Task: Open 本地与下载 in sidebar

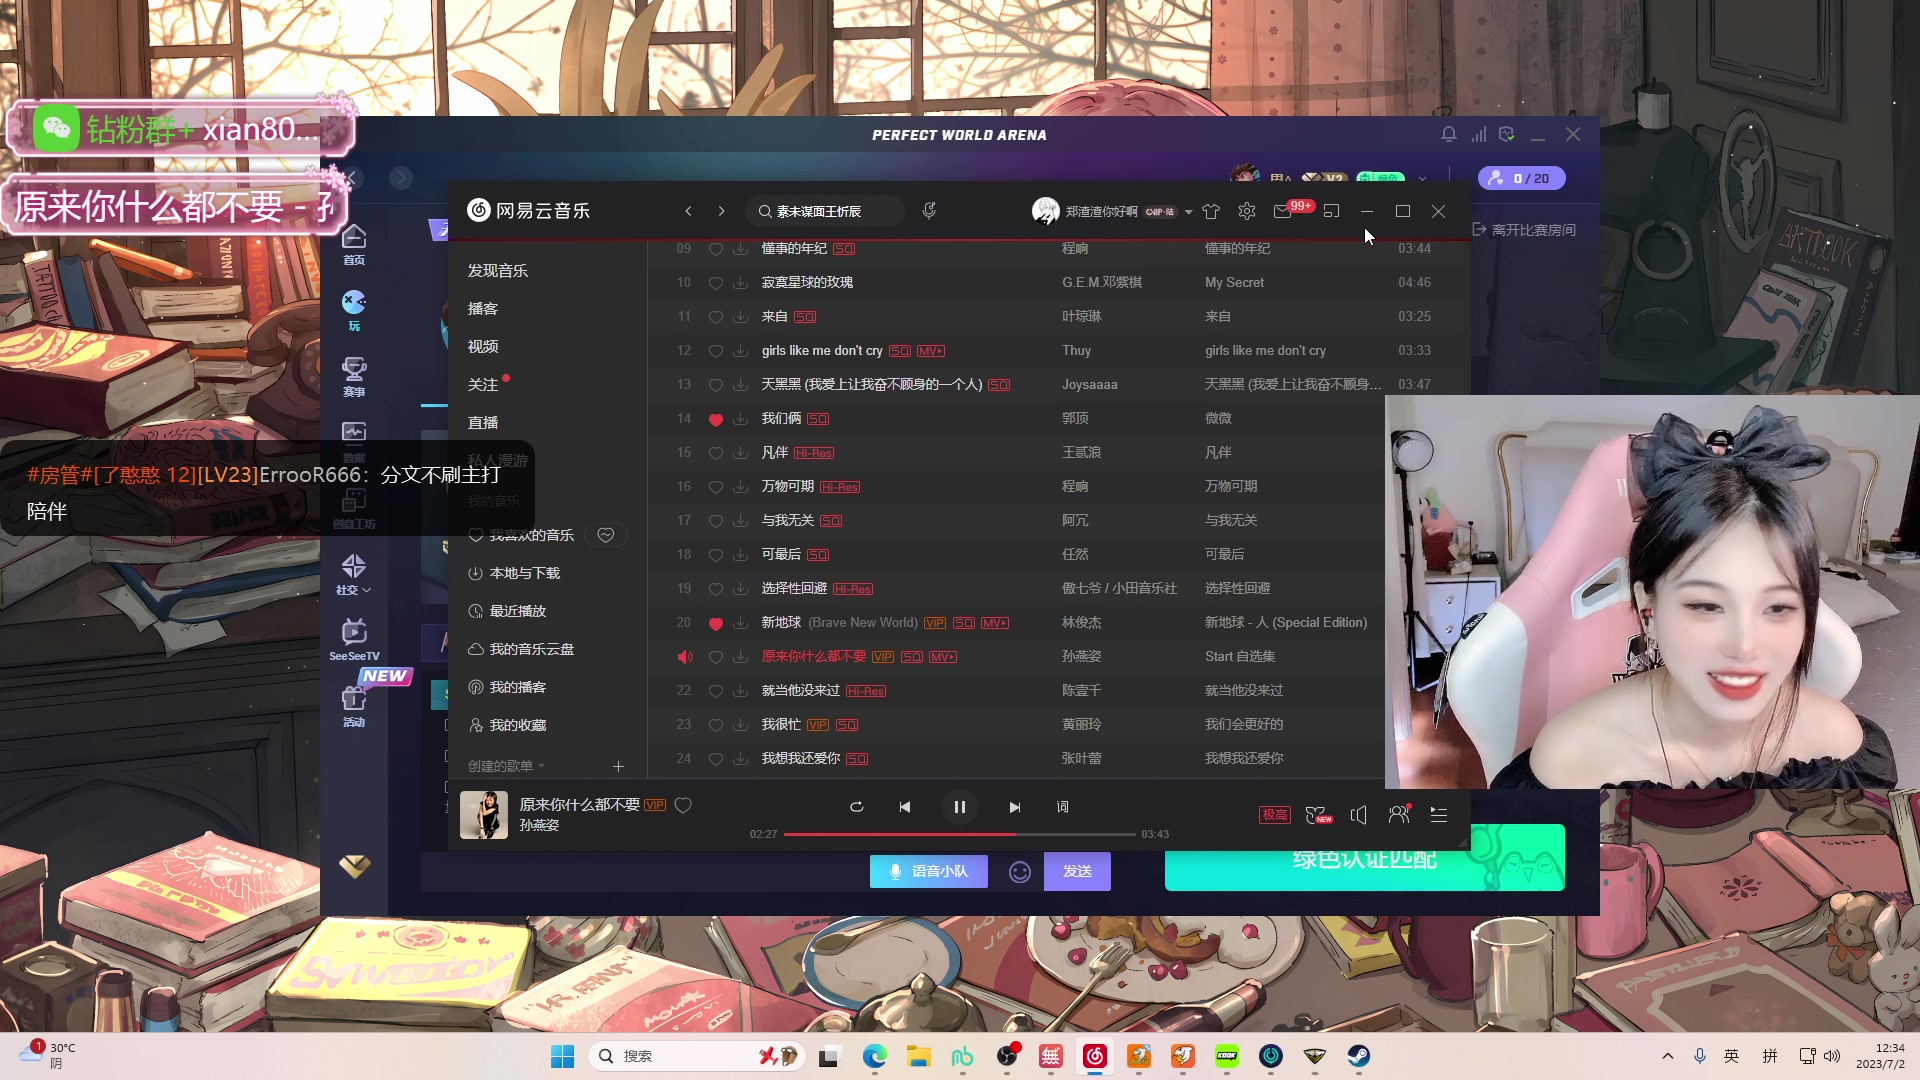Action: [525, 573]
